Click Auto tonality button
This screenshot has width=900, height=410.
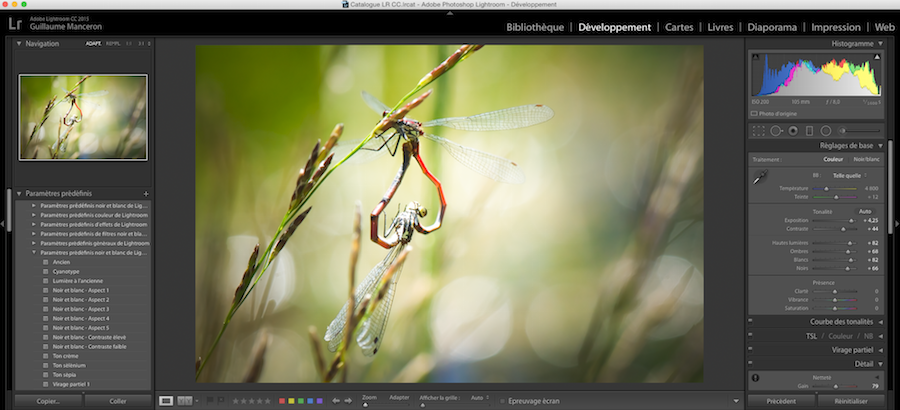pos(865,211)
